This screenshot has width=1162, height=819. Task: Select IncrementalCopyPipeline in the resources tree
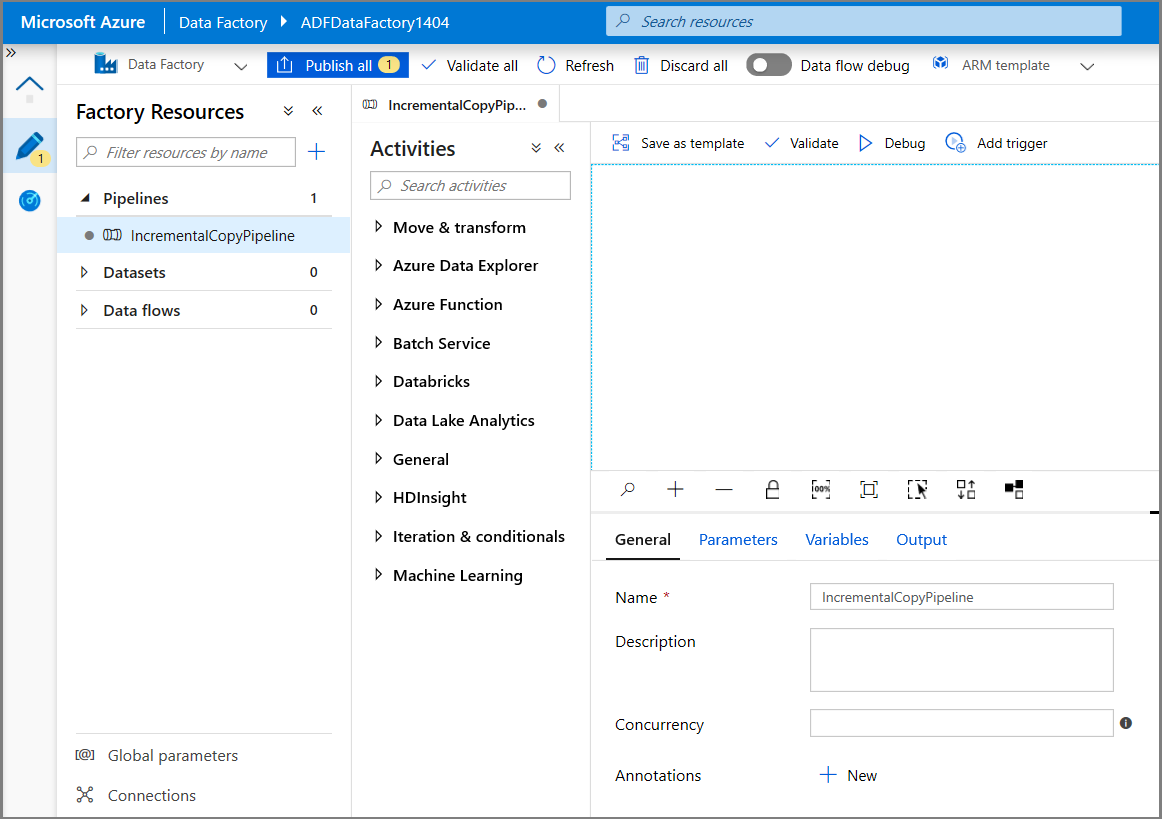[x=212, y=236]
